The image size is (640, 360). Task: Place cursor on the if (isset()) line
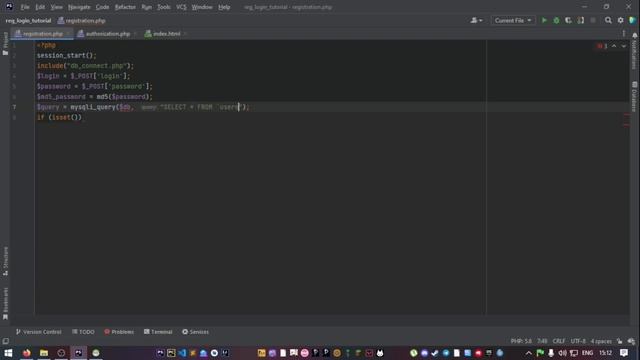point(59,118)
